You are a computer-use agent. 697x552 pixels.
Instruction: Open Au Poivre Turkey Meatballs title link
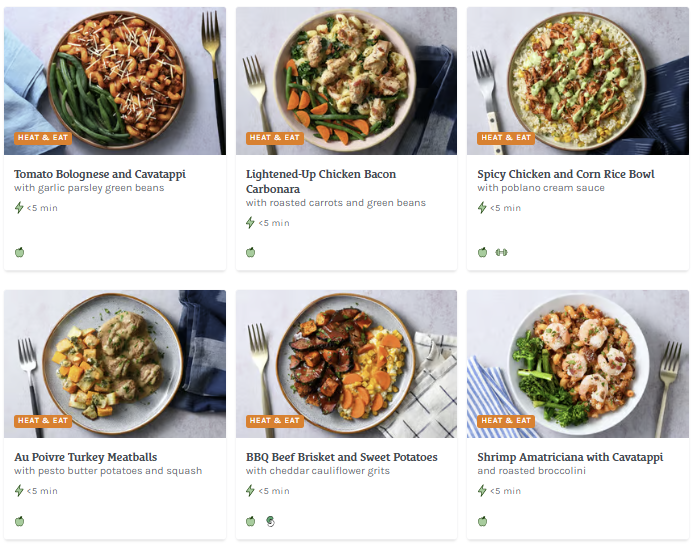86,457
